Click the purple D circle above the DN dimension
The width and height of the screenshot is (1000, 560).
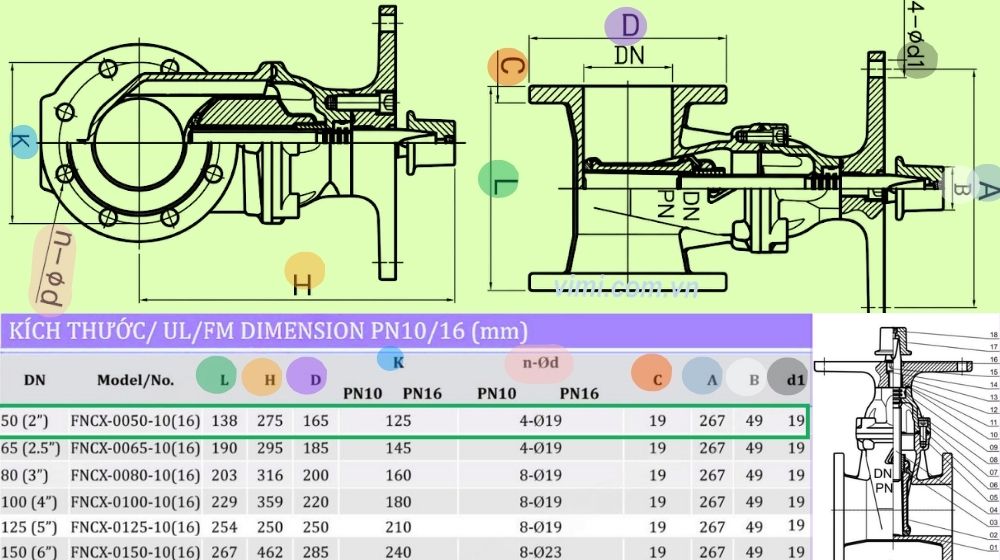(x=626, y=27)
